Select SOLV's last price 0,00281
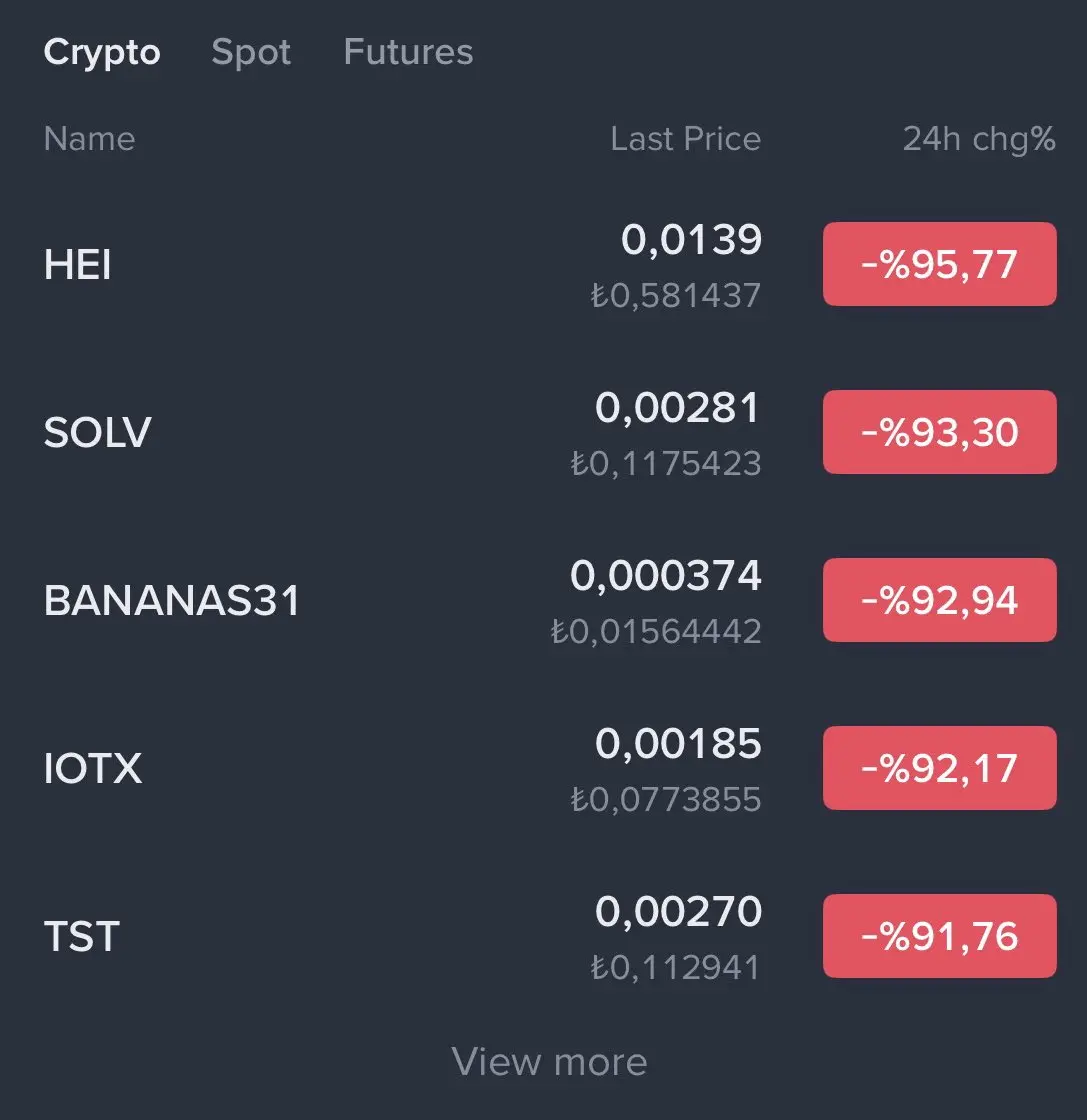1087x1120 pixels. [x=678, y=408]
